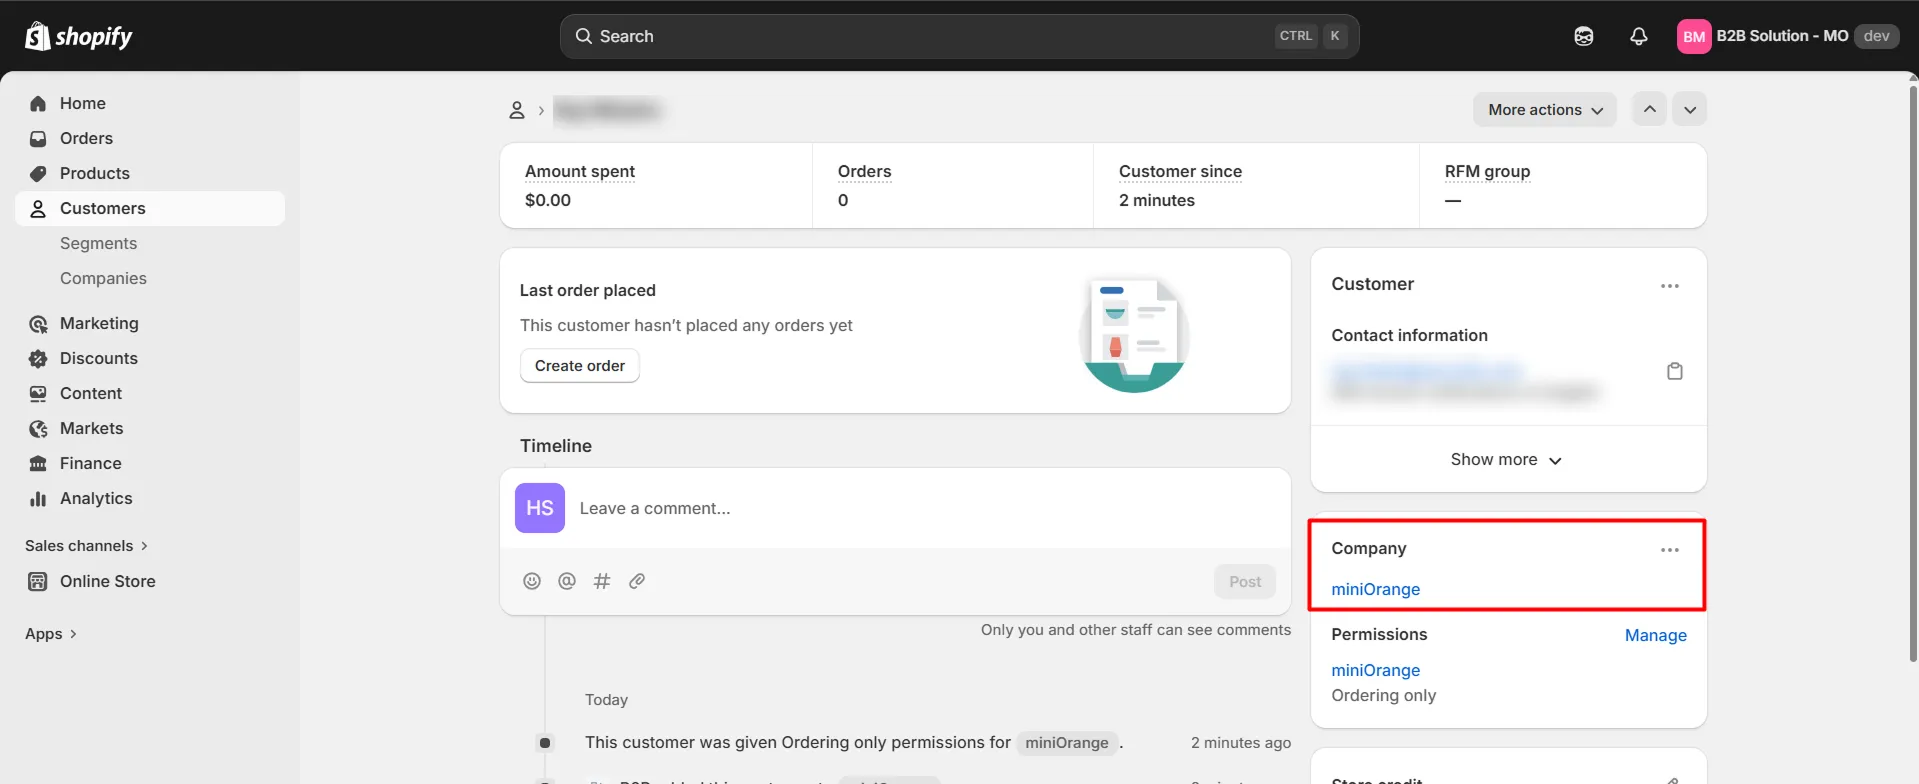The width and height of the screenshot is (1919, 784).
Task: Click the hashtag reference icon
Action: [x=602, y=581]
